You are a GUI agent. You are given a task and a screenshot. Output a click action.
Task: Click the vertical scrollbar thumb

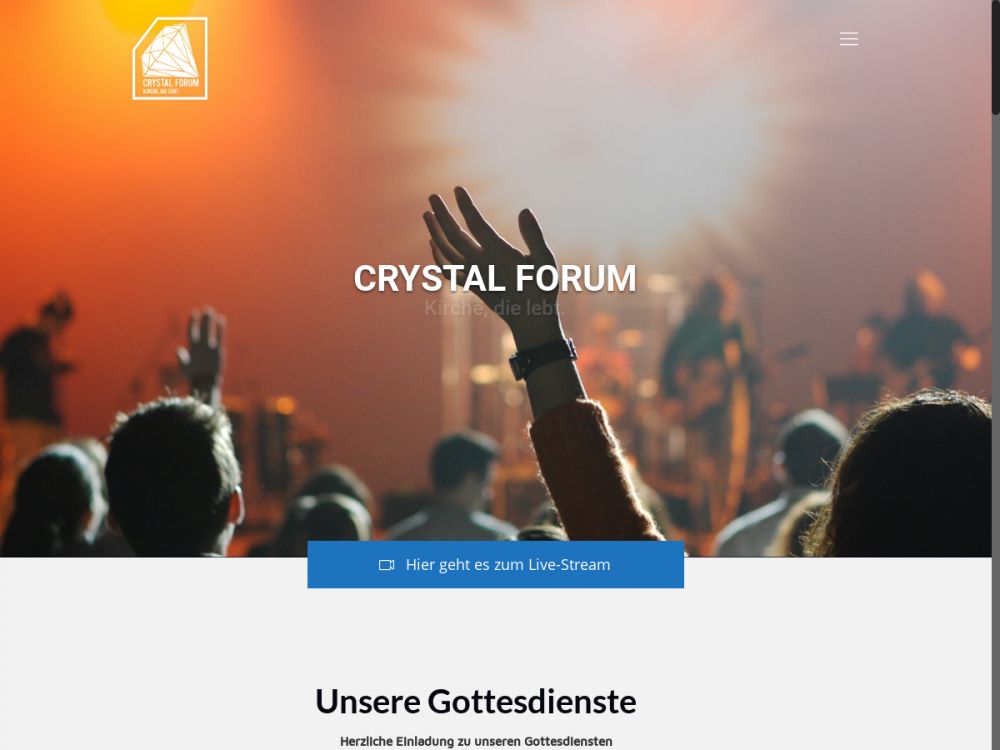tap(996, 57)
